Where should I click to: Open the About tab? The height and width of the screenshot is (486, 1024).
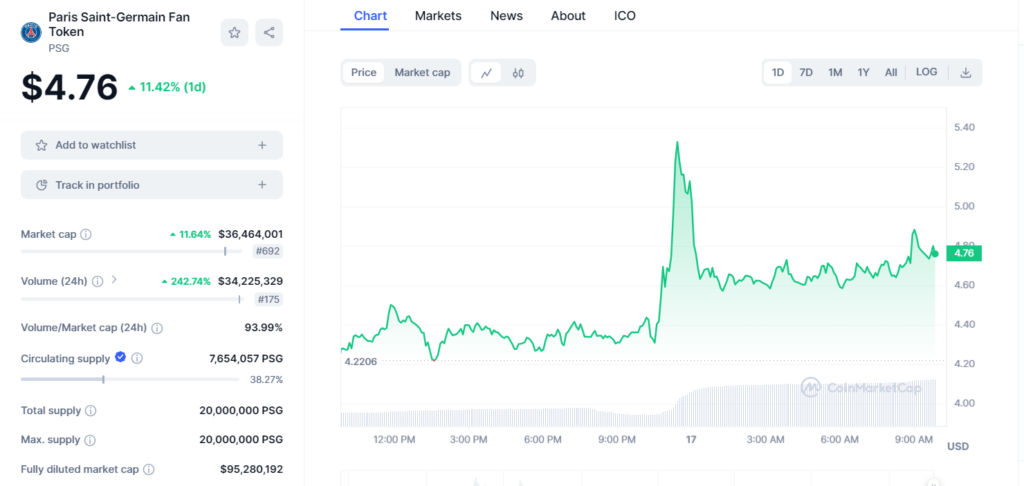(x=568, y=16)
